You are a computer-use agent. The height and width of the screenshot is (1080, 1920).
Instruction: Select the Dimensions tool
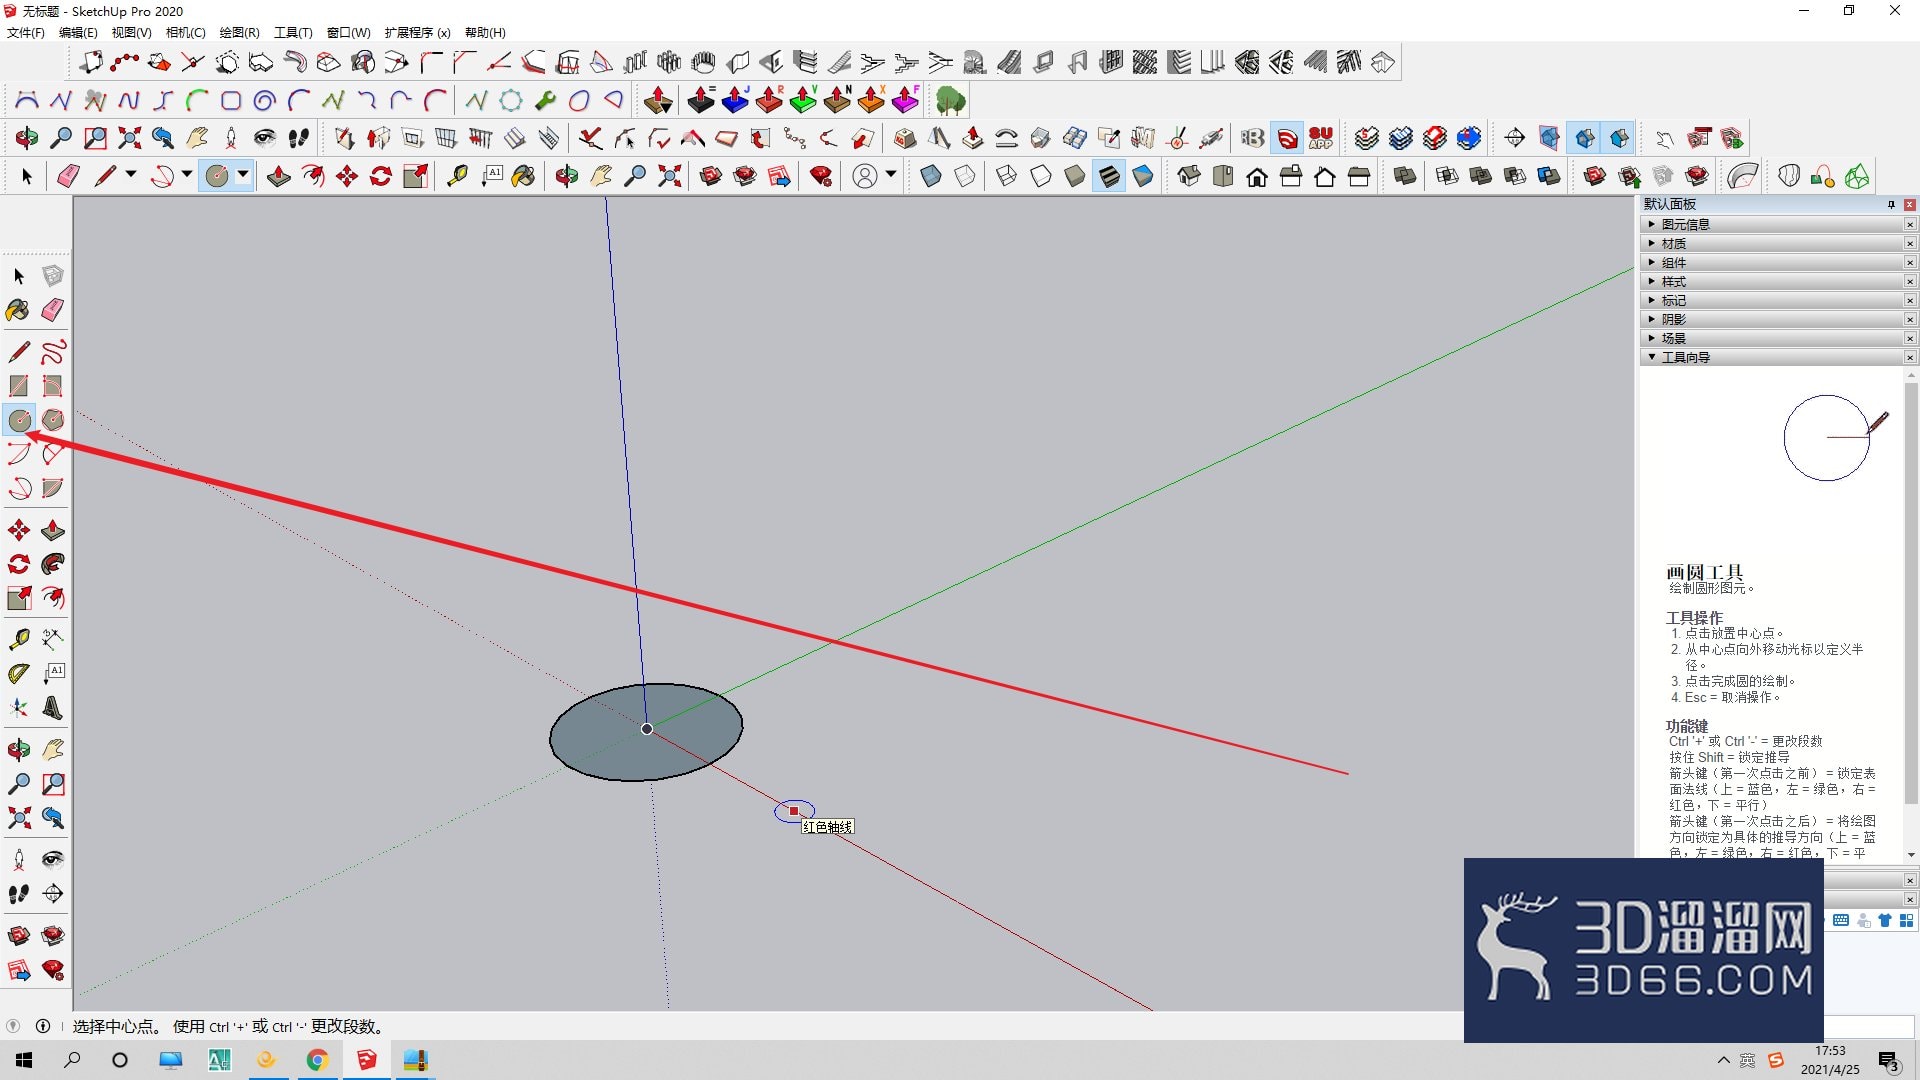[53, 638]
